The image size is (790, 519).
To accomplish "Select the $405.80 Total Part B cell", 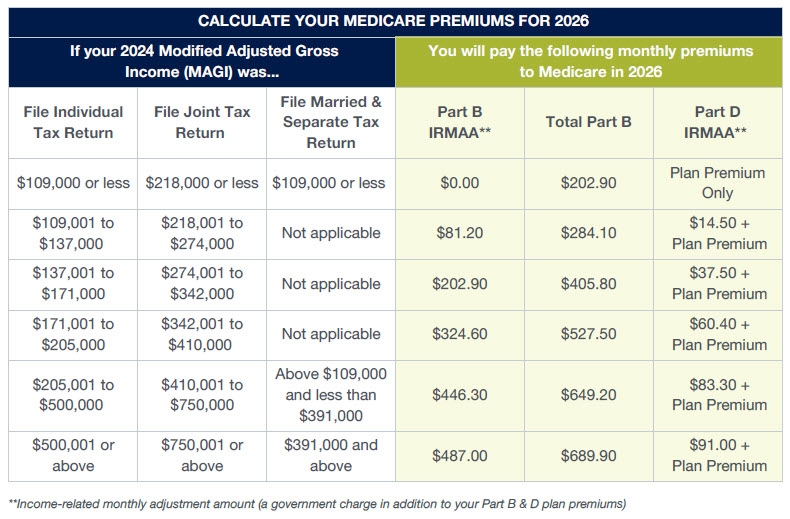I will [x=588, y=284].
